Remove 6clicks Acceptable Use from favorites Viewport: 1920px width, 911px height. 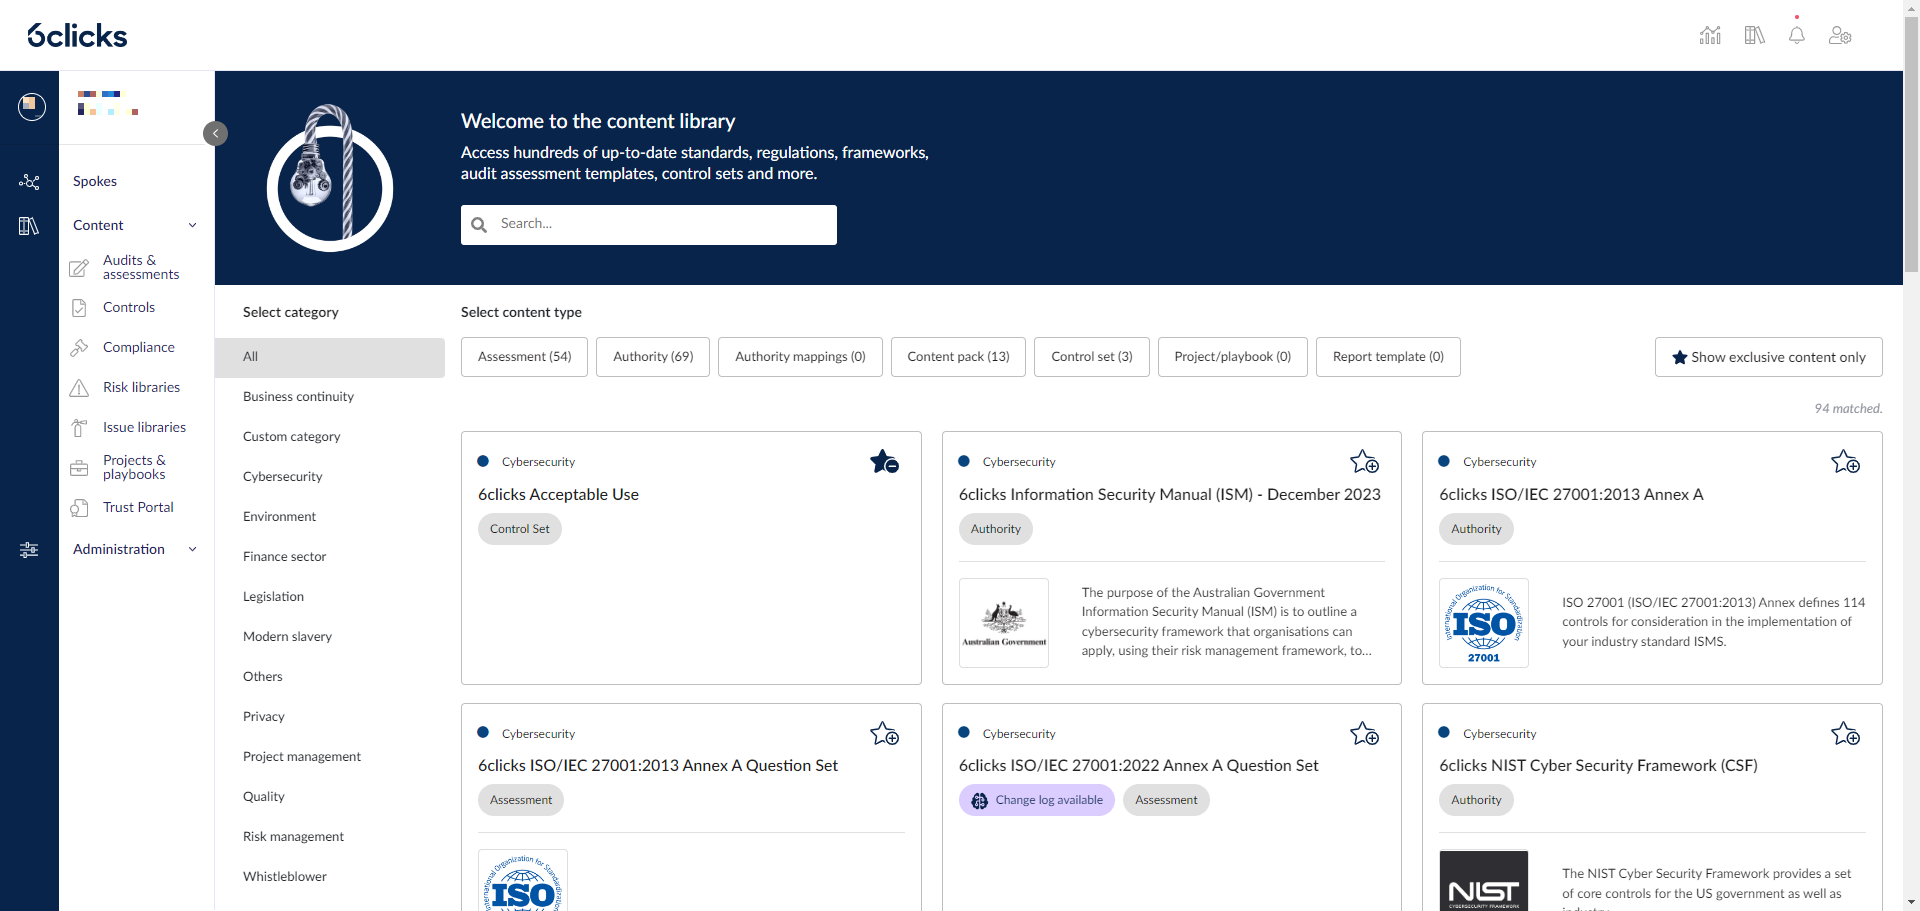click(x=884, y=462)
